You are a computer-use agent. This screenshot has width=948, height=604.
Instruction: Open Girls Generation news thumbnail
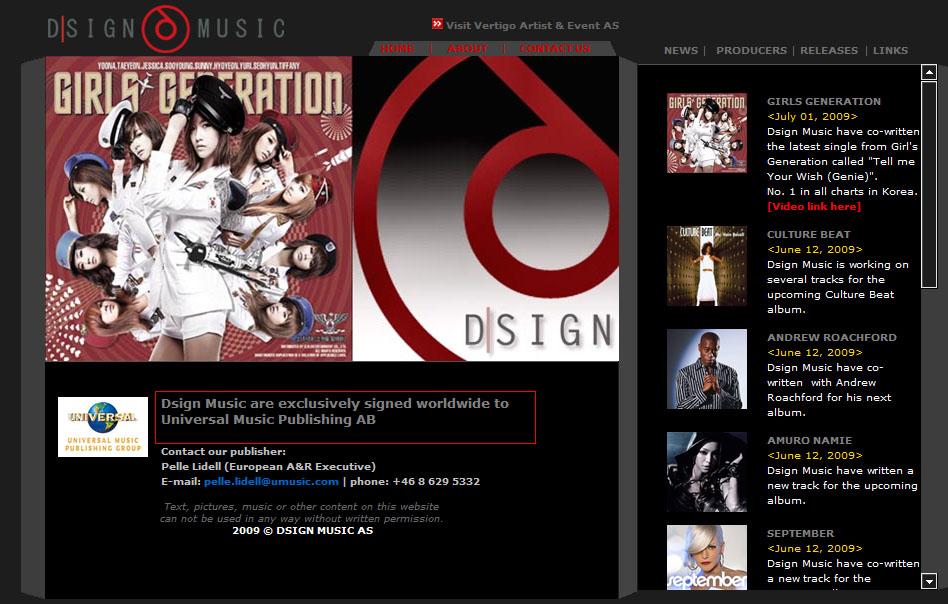tap(707, 133)
